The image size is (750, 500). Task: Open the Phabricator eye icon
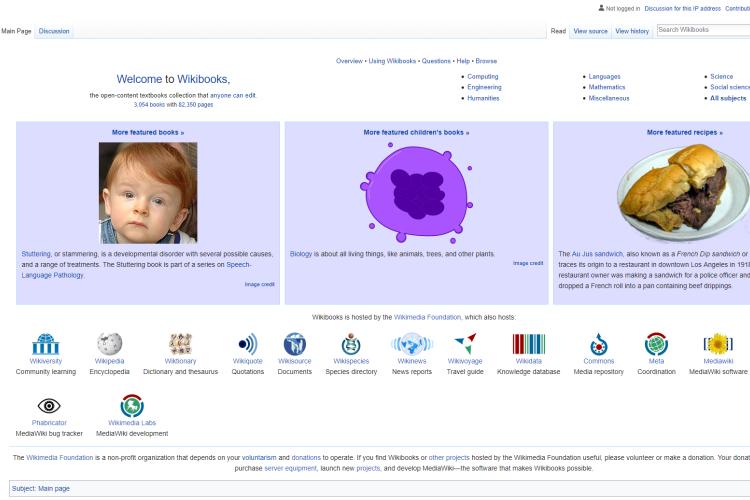tap(49, 406)
